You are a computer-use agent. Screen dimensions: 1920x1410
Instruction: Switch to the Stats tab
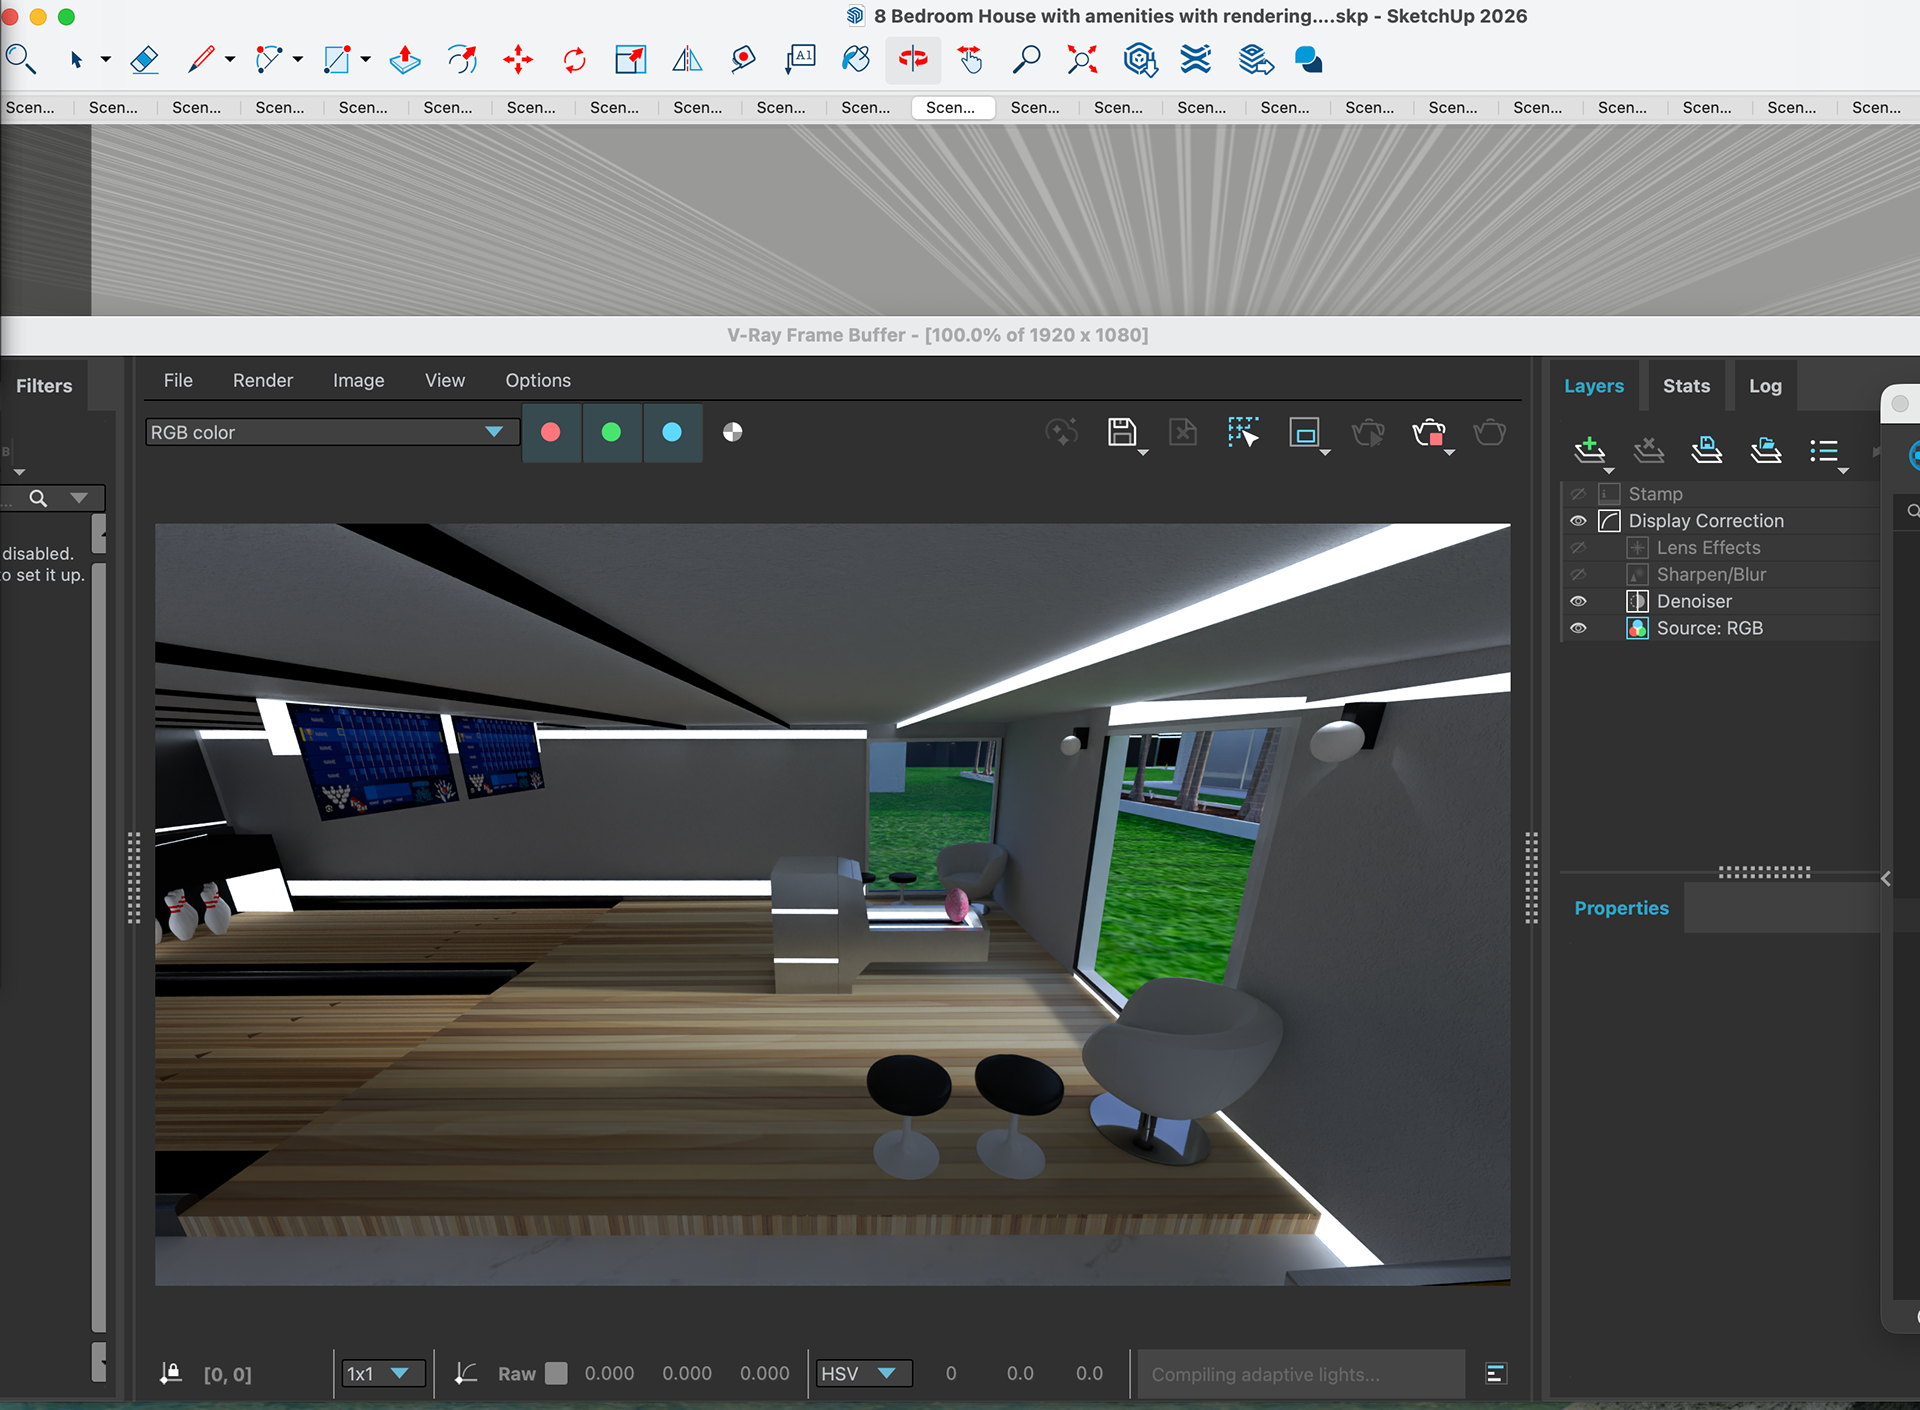point(1686,386)
